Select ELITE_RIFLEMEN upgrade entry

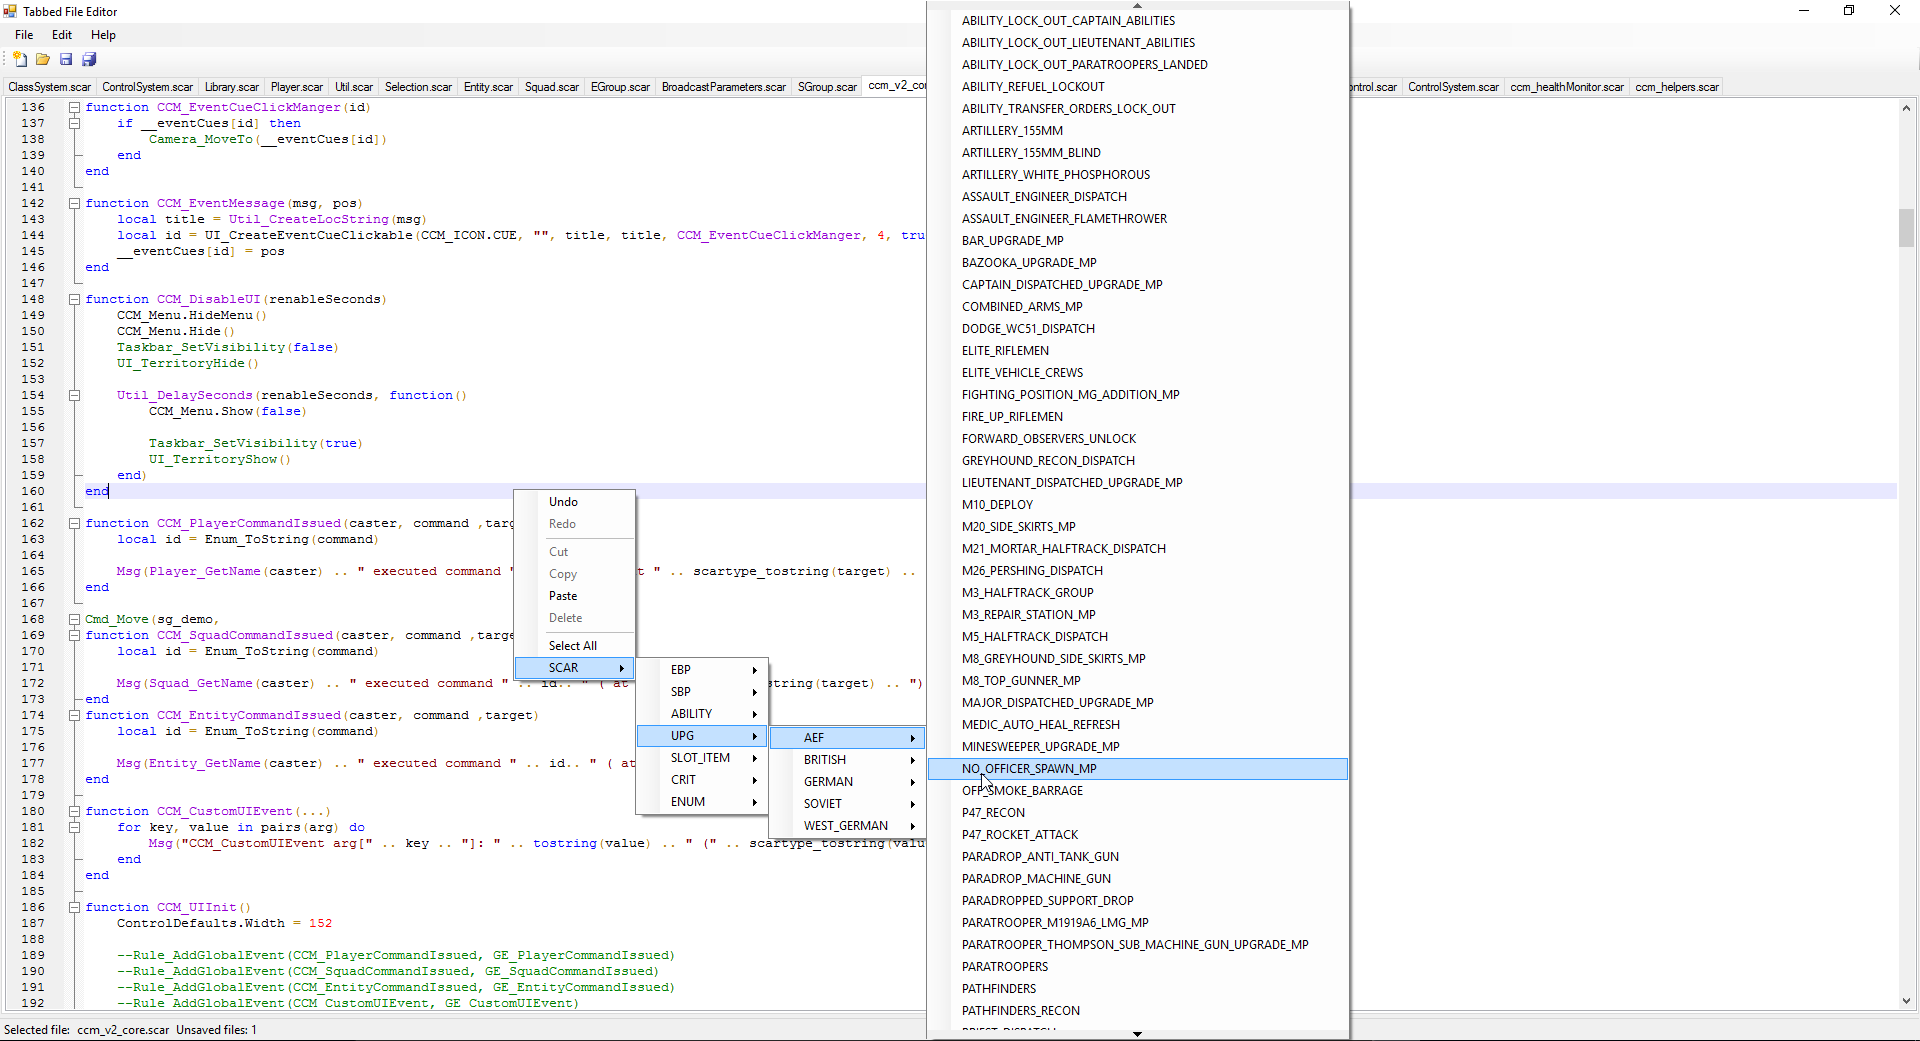pos(1138,351)
